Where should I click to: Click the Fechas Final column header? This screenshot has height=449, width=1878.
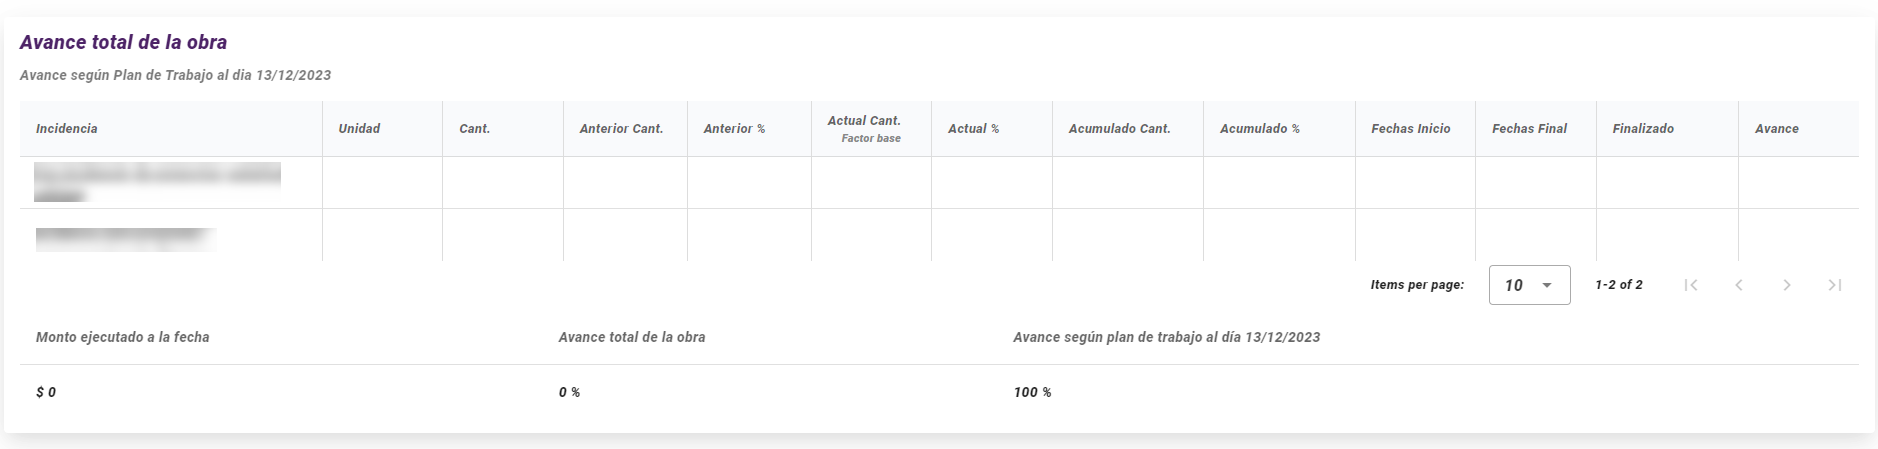coord(1529,129)
